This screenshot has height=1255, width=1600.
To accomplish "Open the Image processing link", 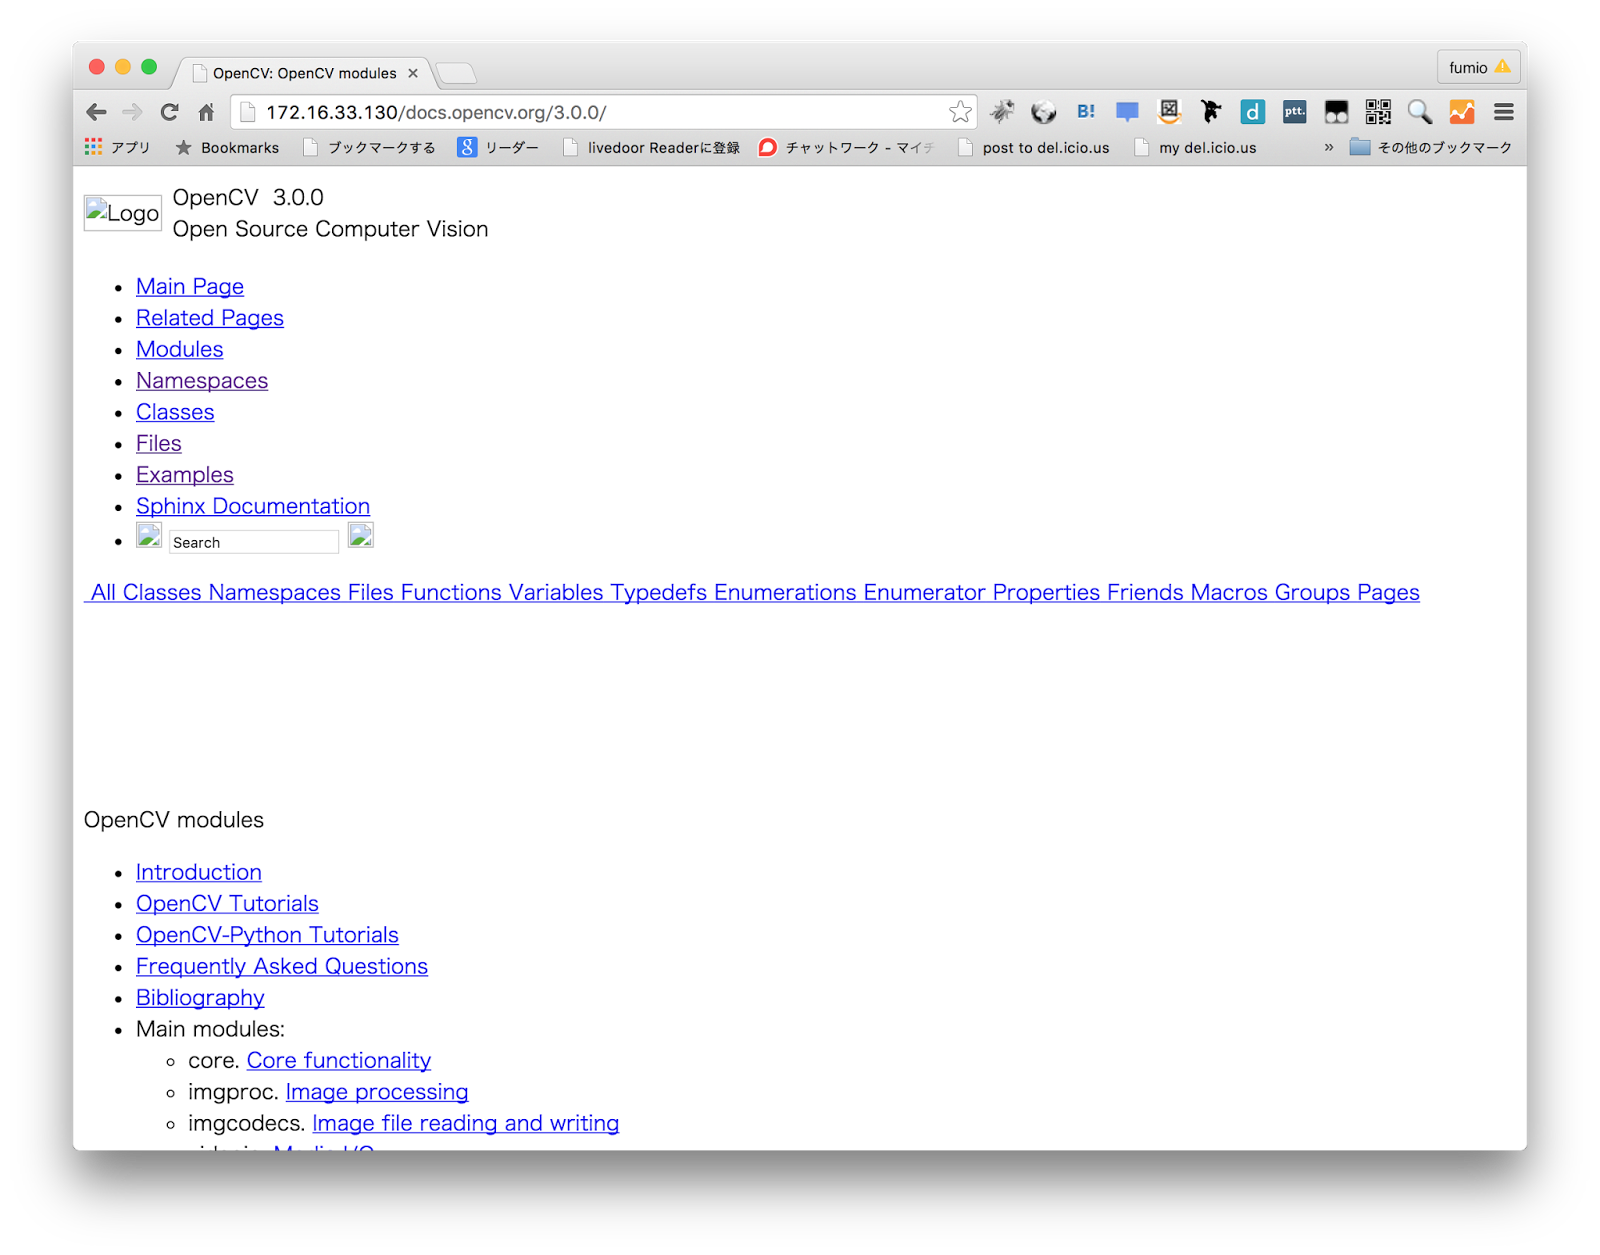I will click(377, 1092).
